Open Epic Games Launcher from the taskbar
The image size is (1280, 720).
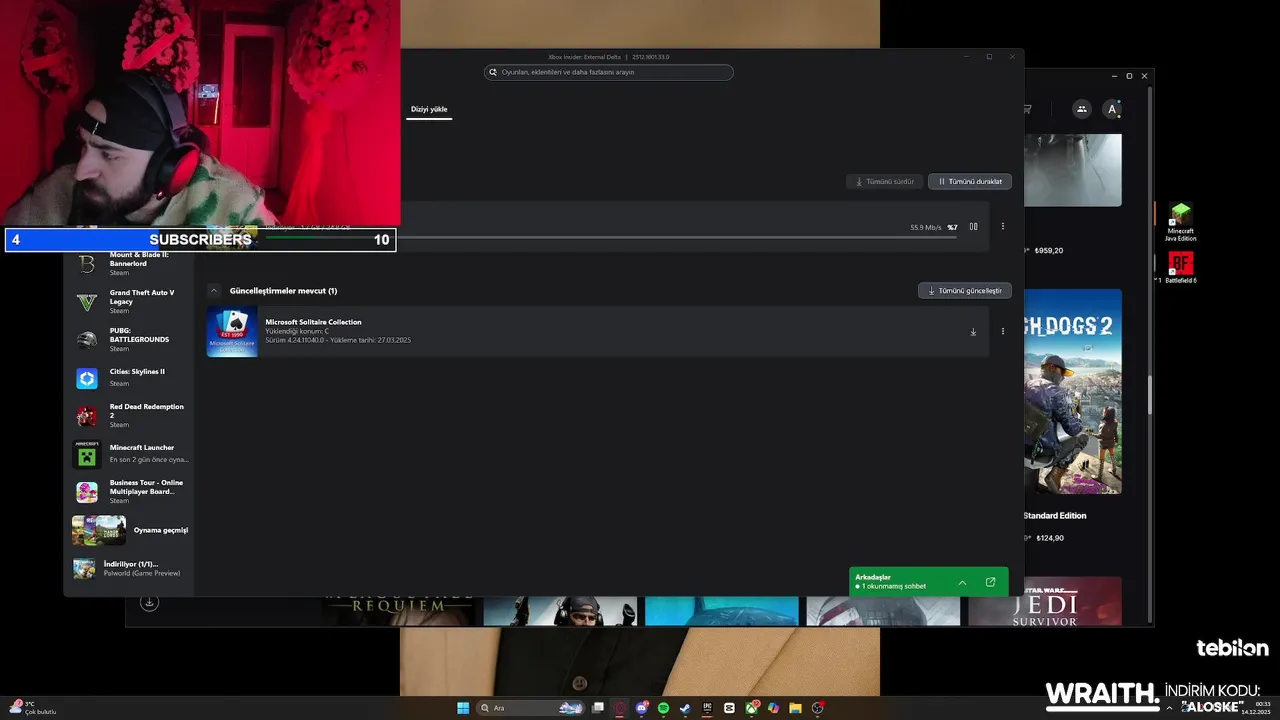(x=707, y=708)
